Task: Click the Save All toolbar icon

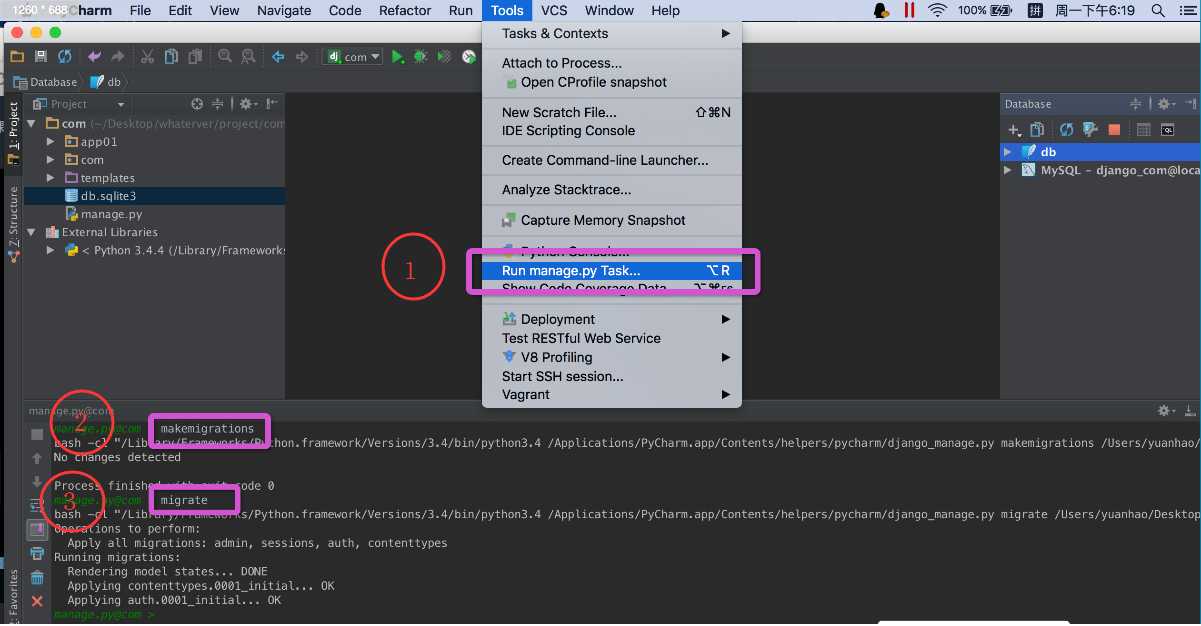Action: (x=41, y=57)
